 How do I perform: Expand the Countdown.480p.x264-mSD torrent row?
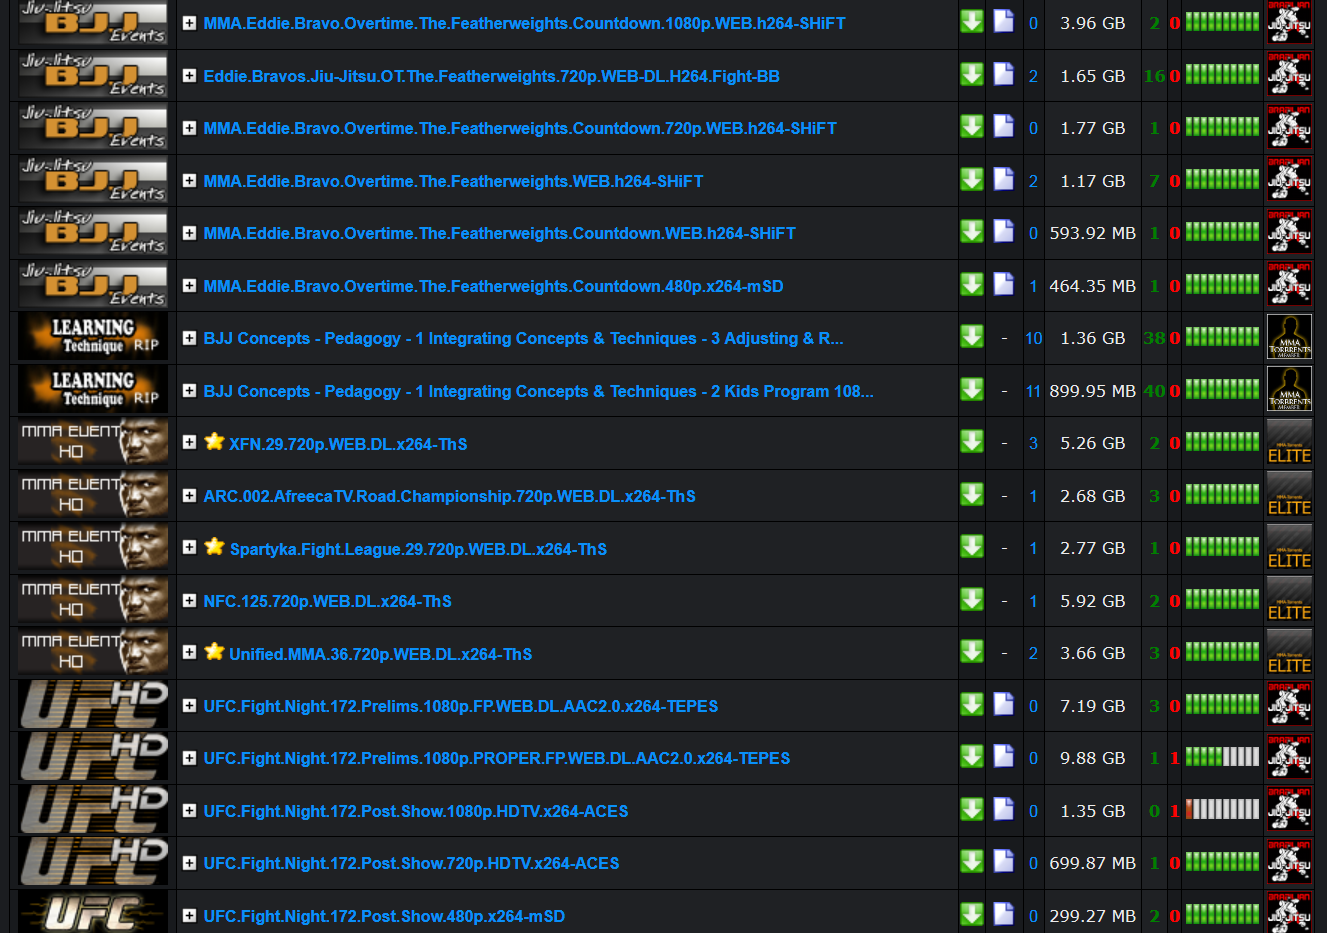pos(189,285)
